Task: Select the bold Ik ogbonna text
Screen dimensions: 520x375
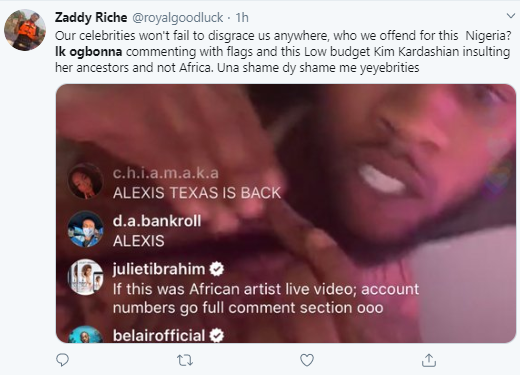Action: click(x=89, y=52)
